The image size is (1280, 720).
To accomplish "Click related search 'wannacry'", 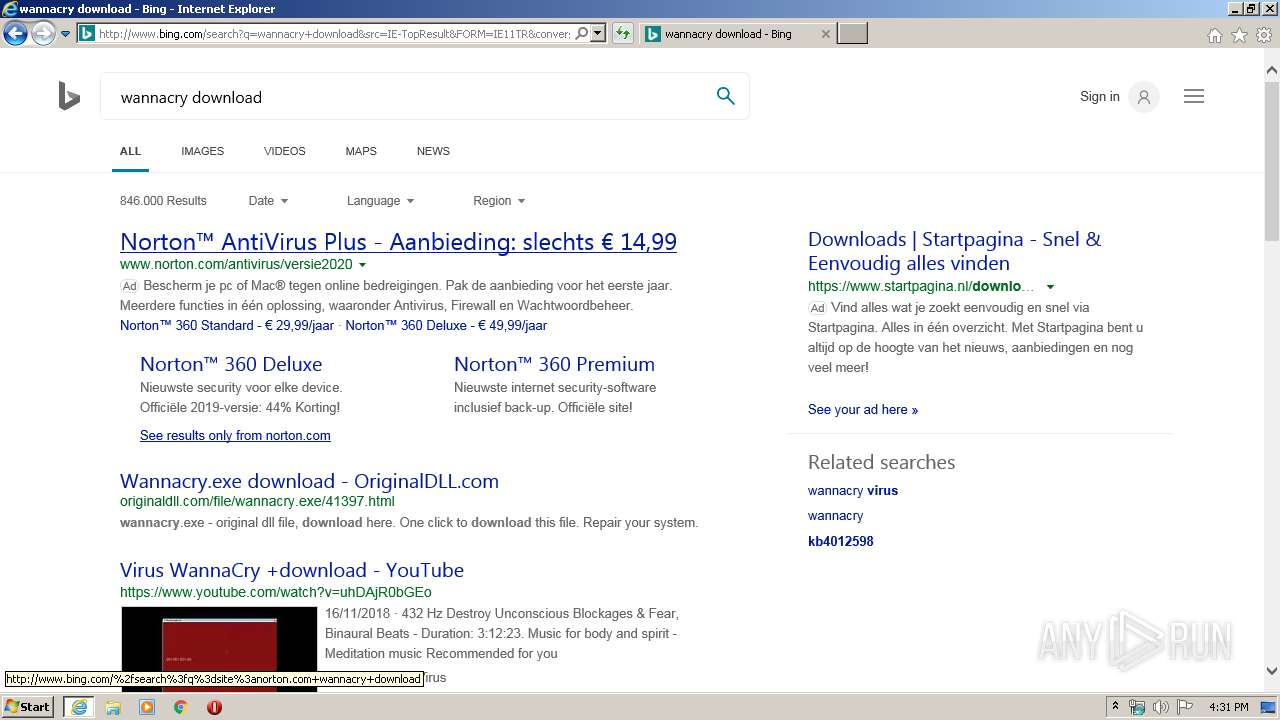I will coord(835,516).
